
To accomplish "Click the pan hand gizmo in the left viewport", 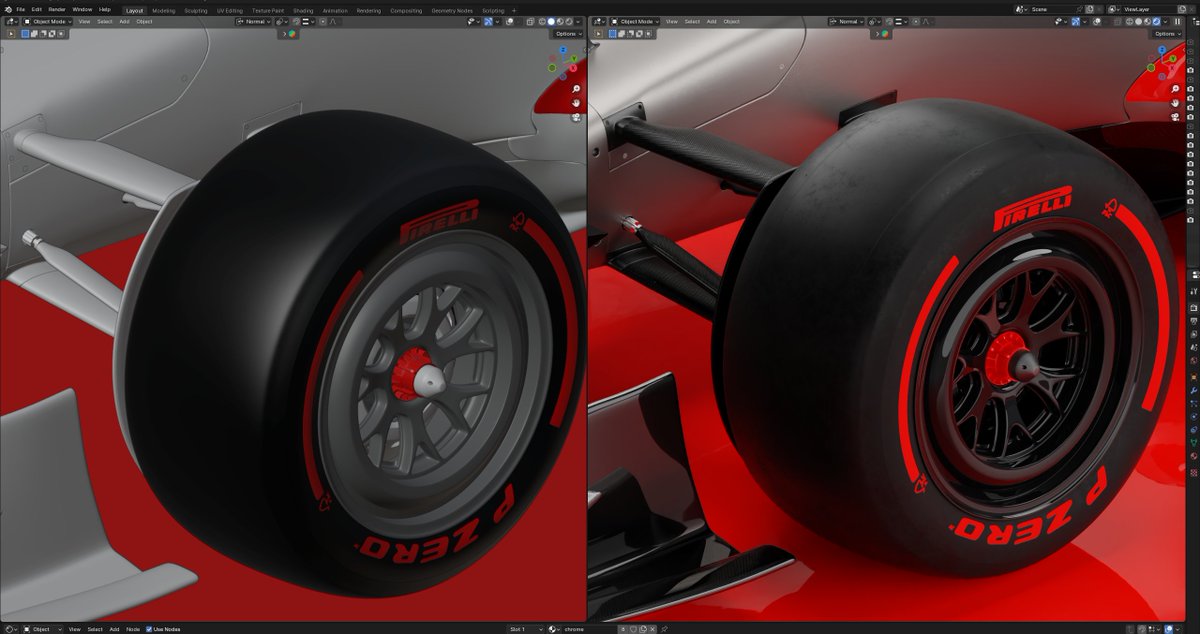I will (x=577, y=103).
